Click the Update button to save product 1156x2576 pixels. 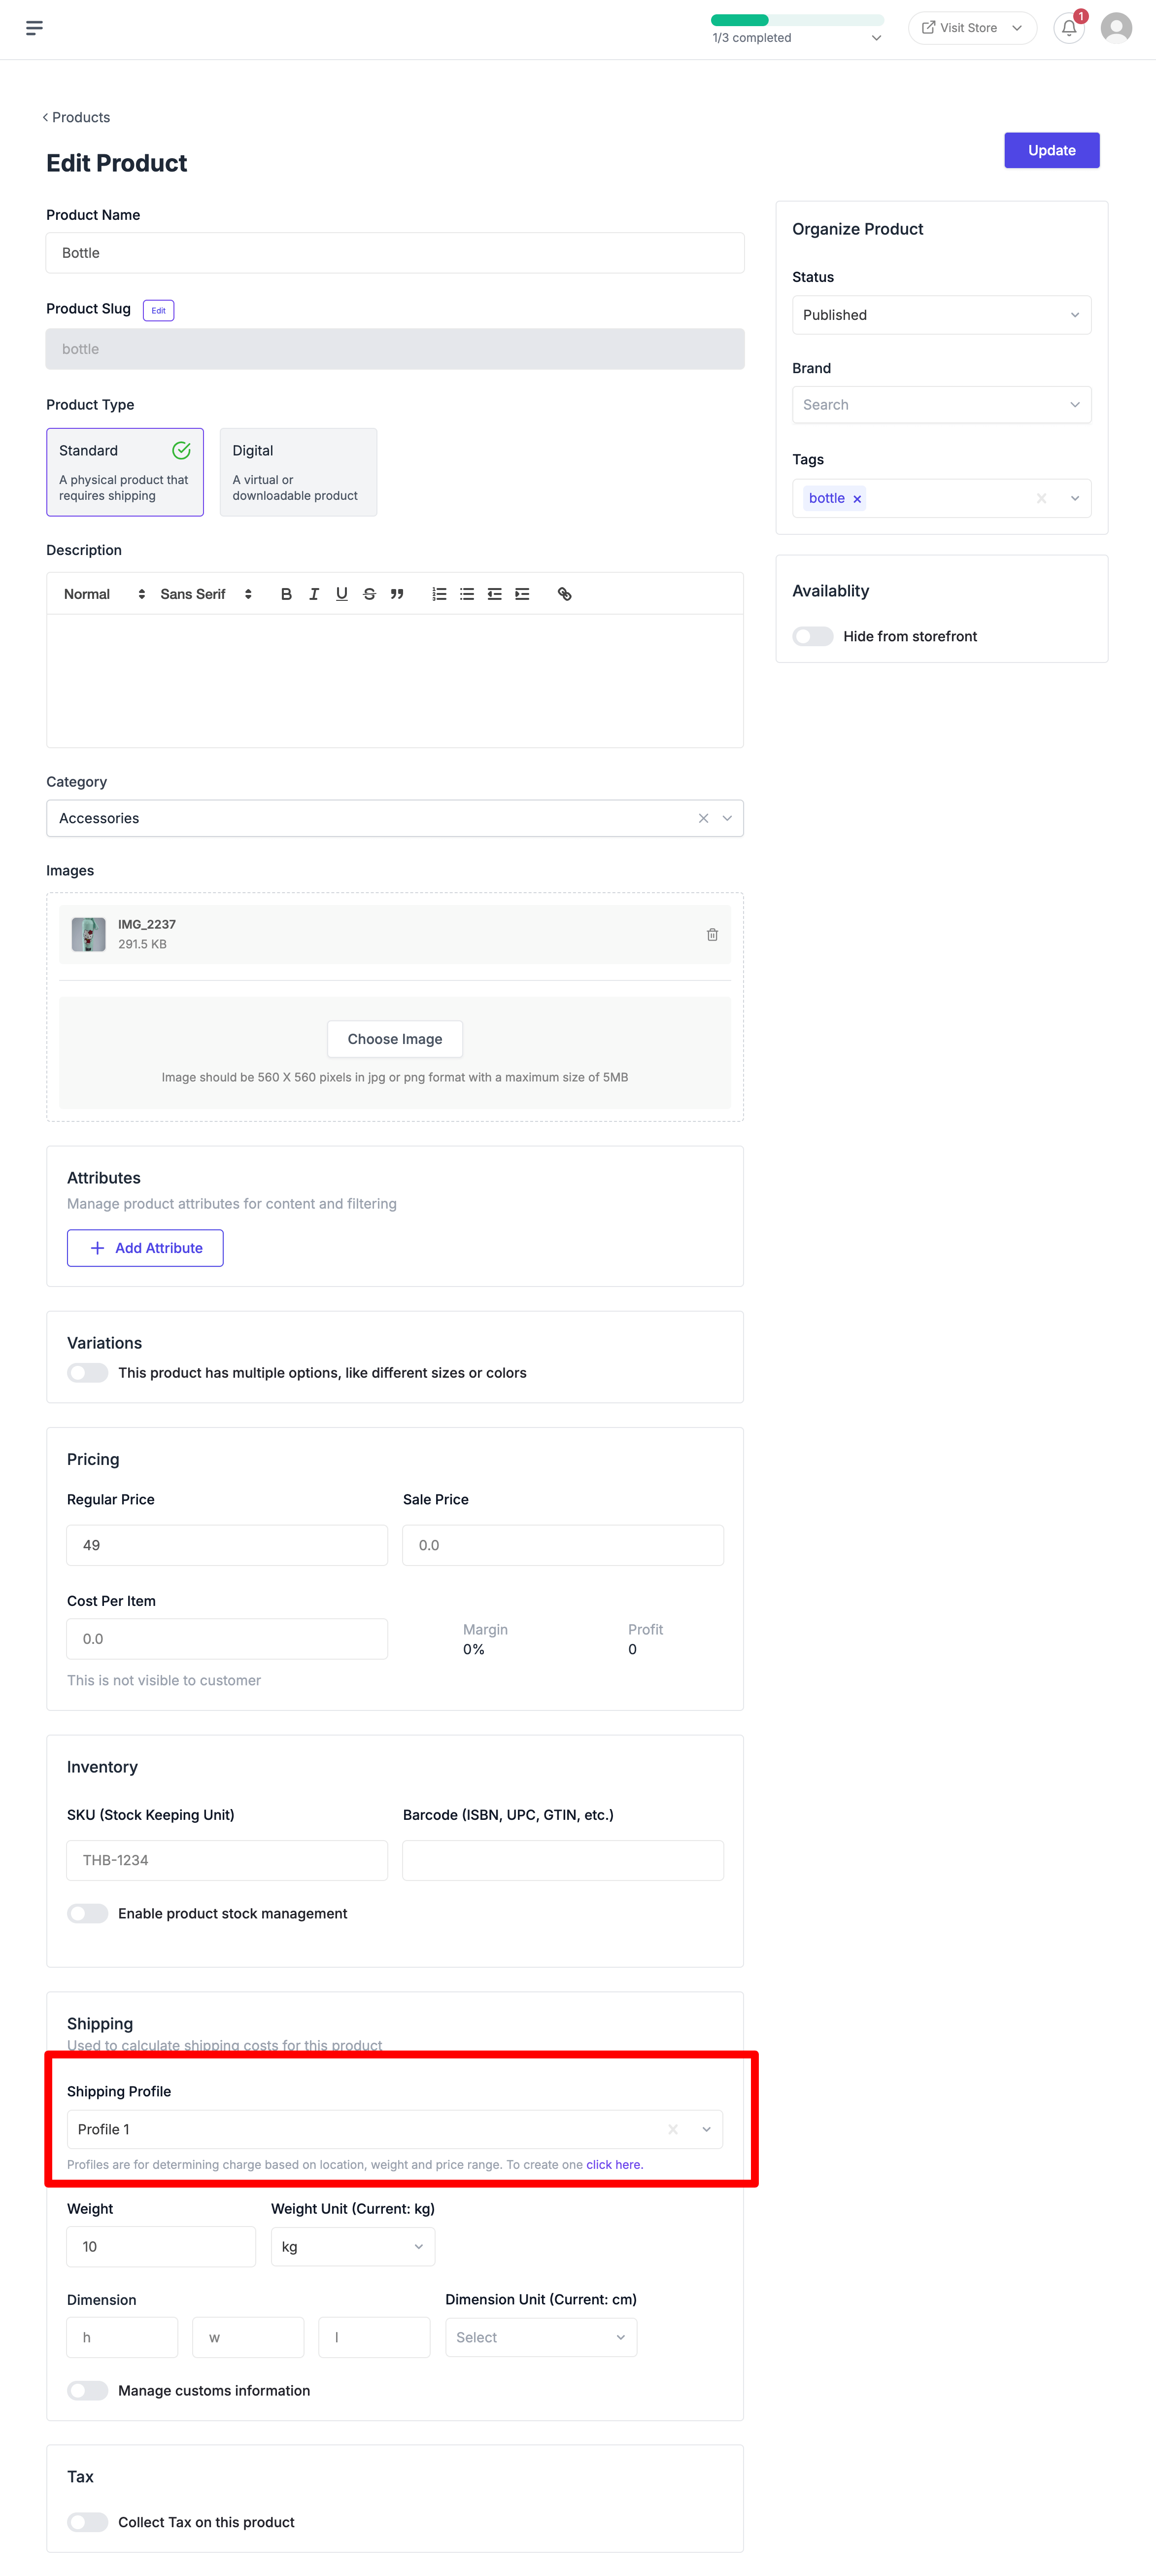tap(1053, 149)
